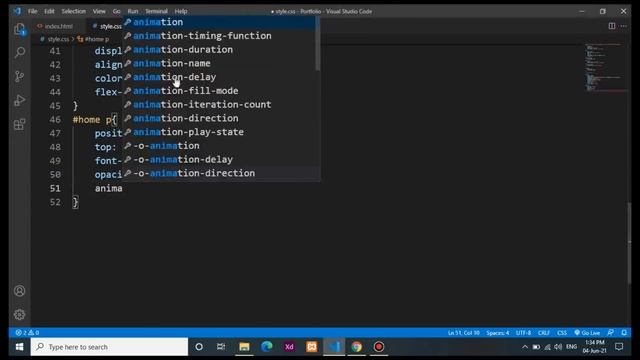Open the Windows Action Center
Screen dimensions: 640x360
(619, 347)
